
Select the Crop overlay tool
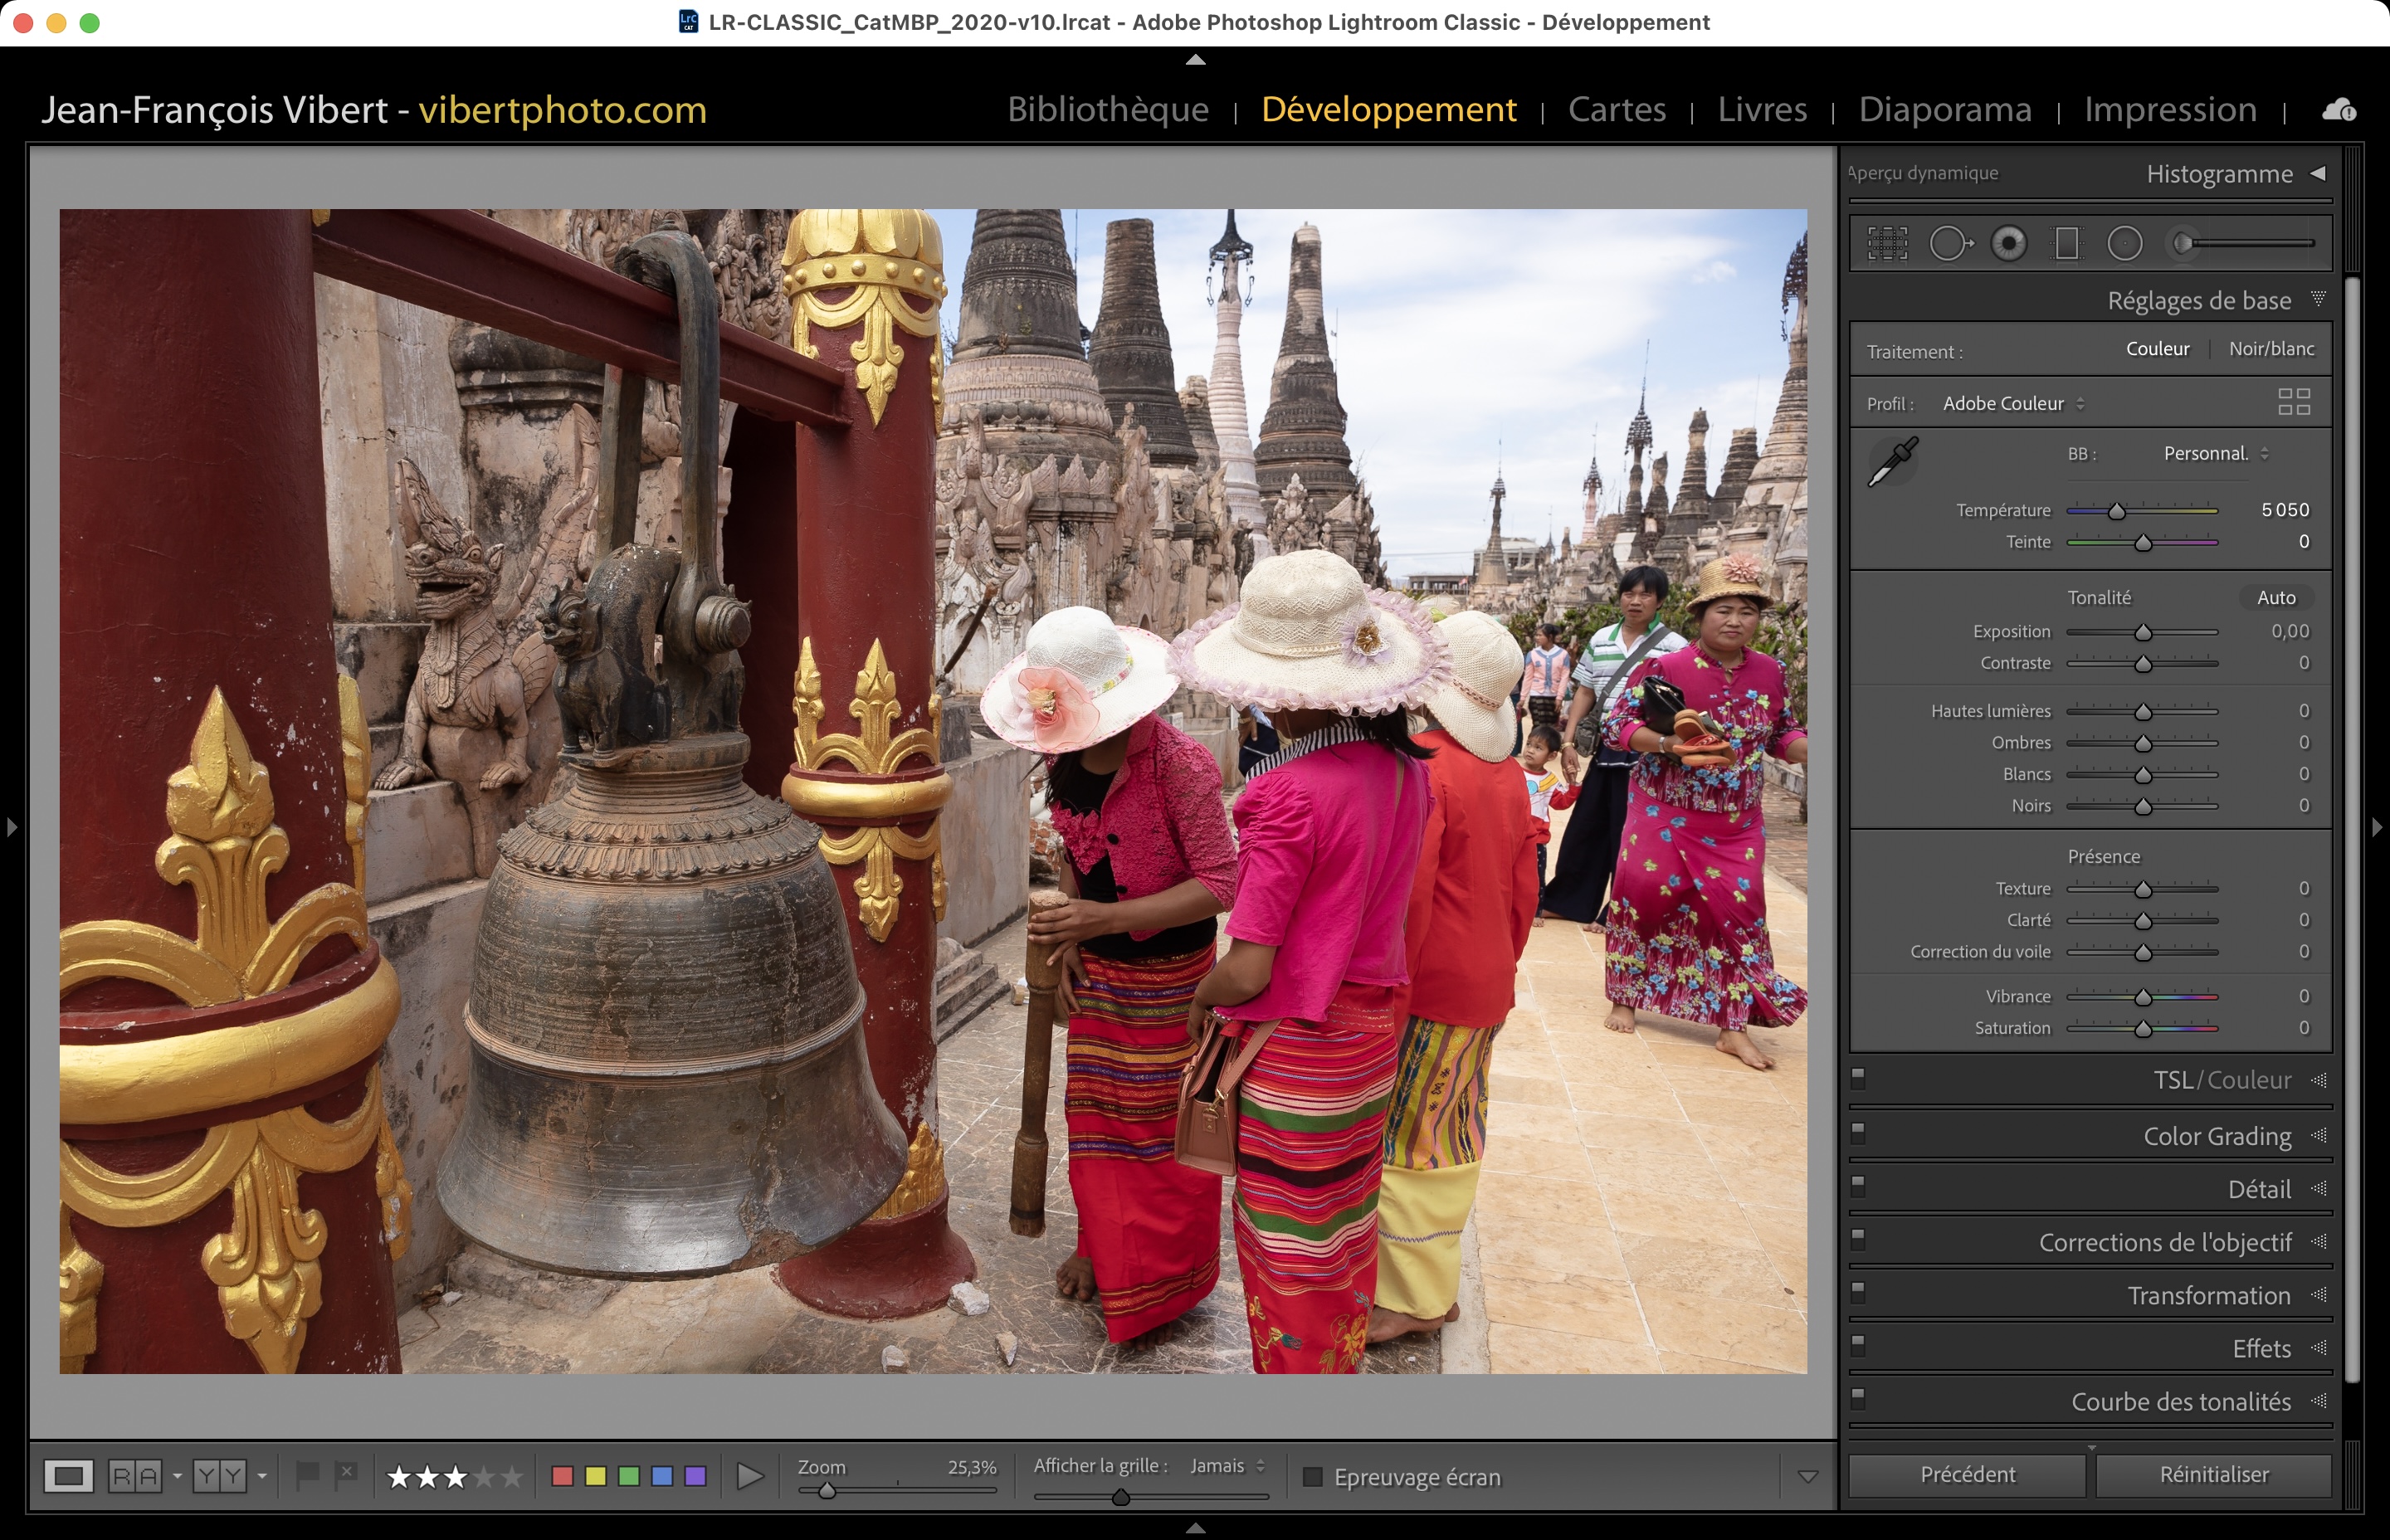(x=1887, y=243)
